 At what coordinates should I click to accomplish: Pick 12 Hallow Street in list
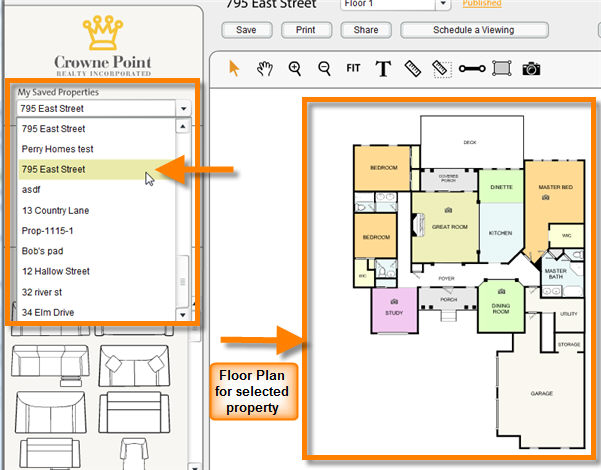(56, 271)
